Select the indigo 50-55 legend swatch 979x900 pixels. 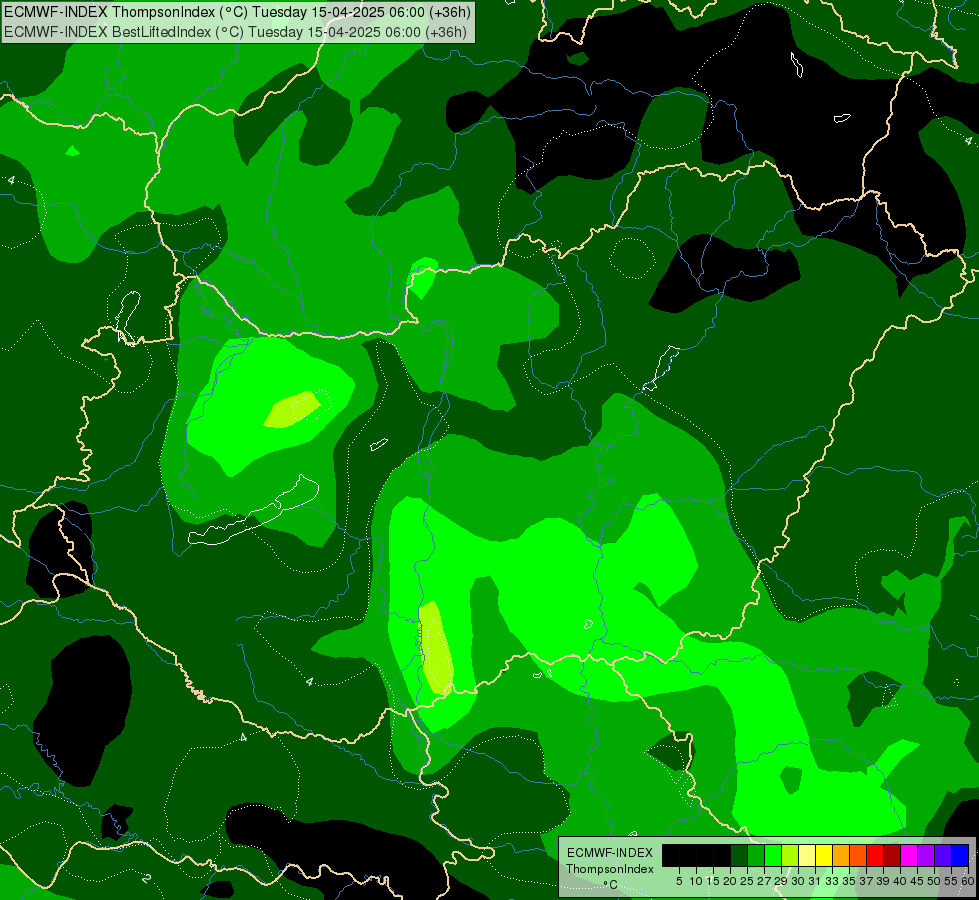click(x=943, y=855)
